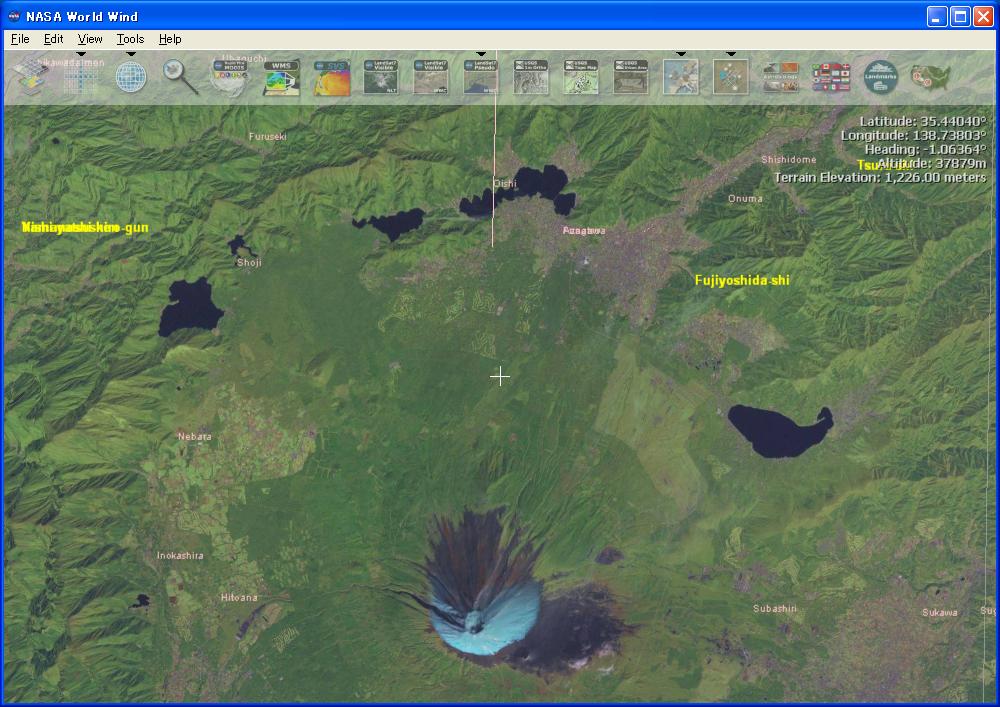Click the Oishi place label

[x=505, y=184]
